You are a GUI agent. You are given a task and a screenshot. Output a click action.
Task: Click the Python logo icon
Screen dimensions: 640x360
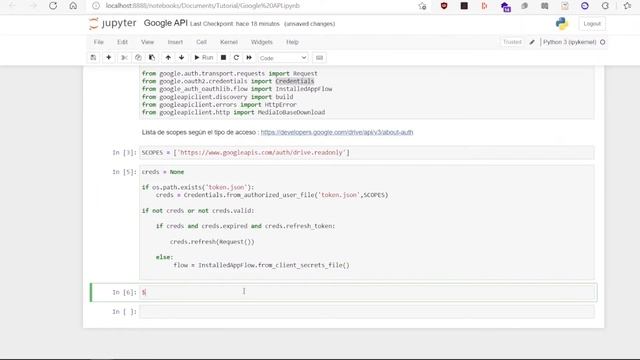pyautogui.click(x=562, y=24)
